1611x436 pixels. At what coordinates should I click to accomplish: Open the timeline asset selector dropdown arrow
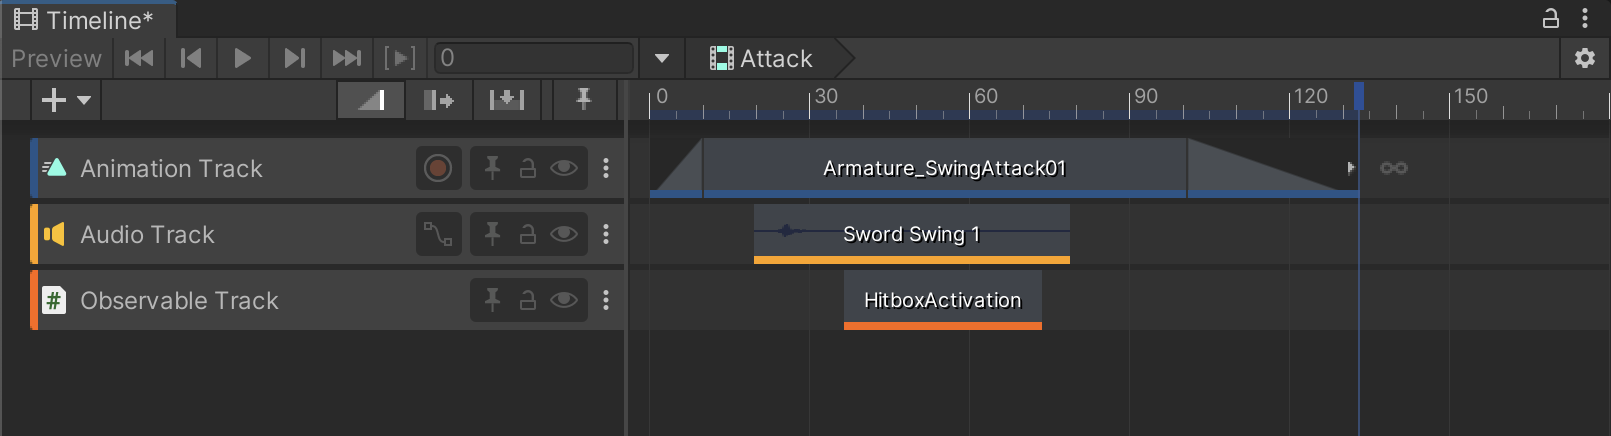(661, 59)
